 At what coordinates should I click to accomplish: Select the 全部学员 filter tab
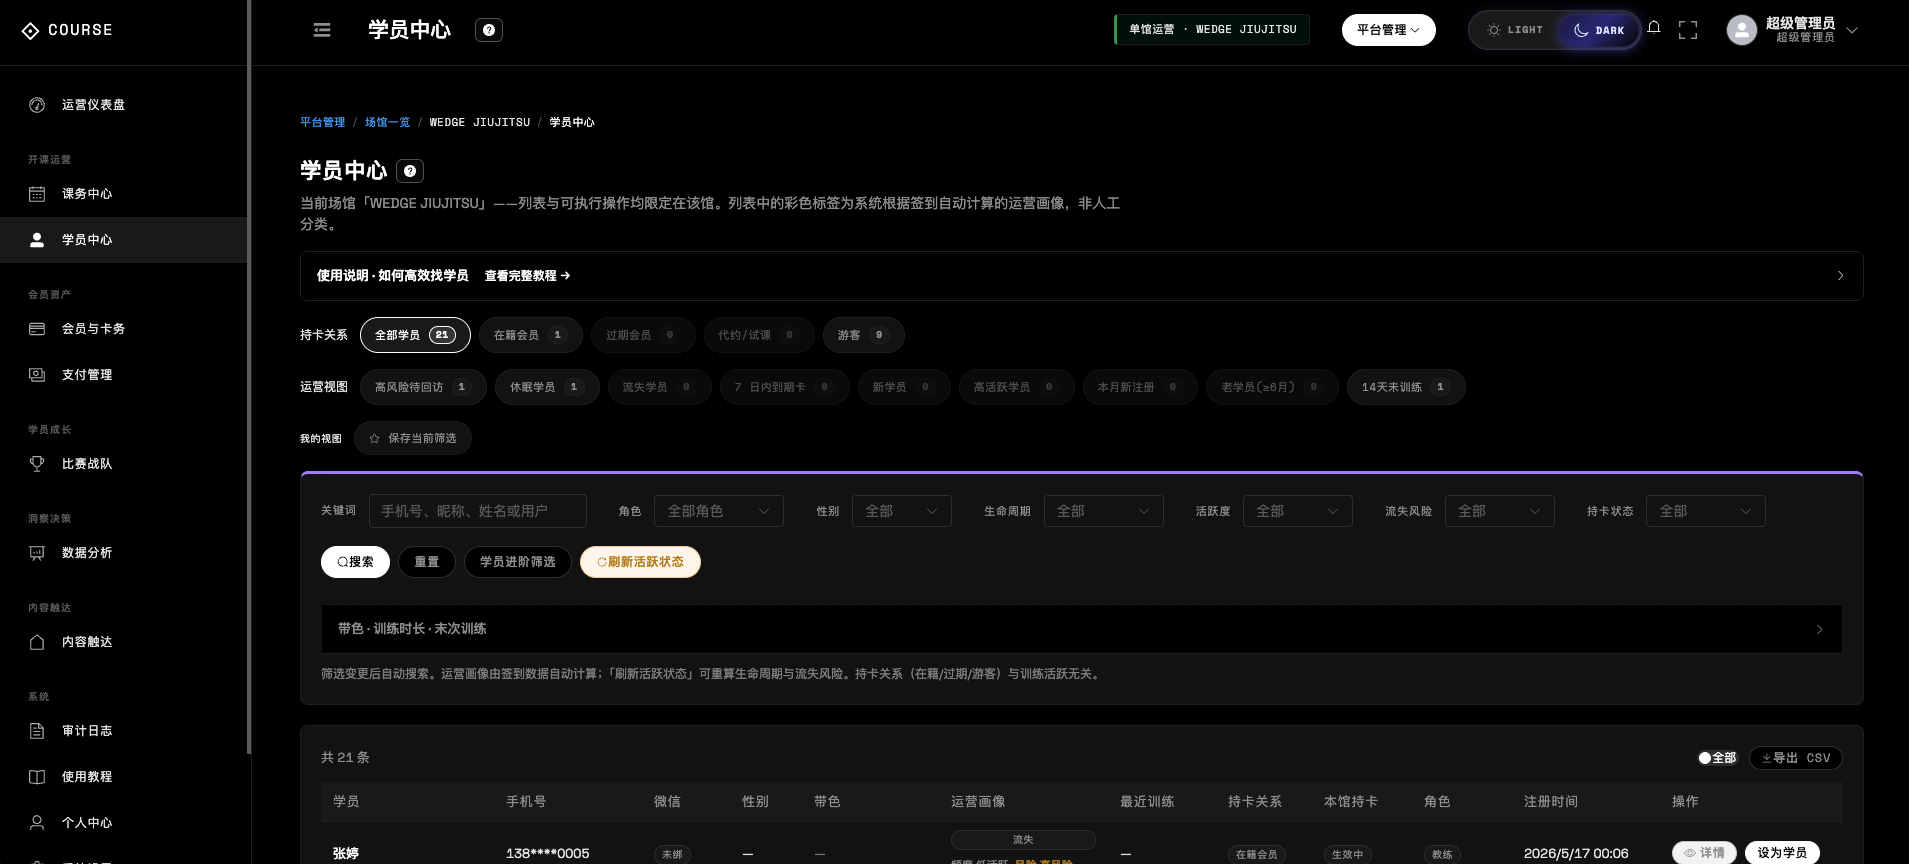(x=415, y=335)
